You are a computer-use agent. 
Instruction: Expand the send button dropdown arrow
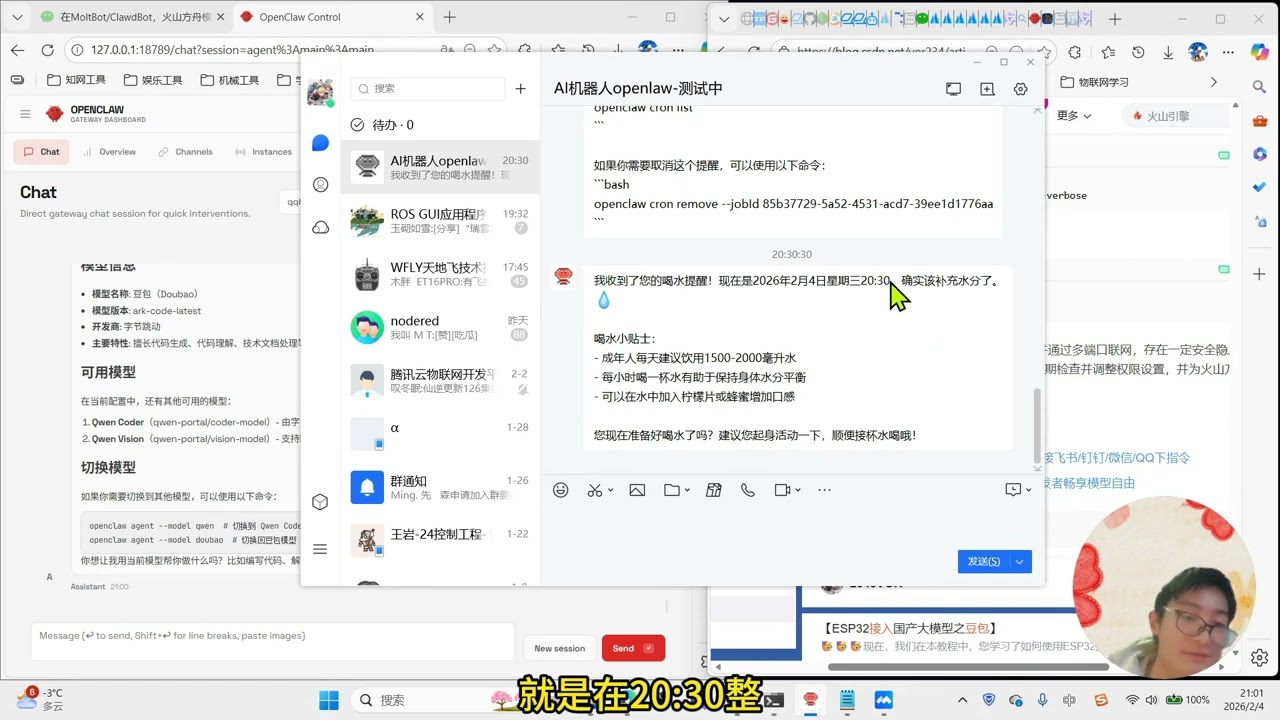1019,561
